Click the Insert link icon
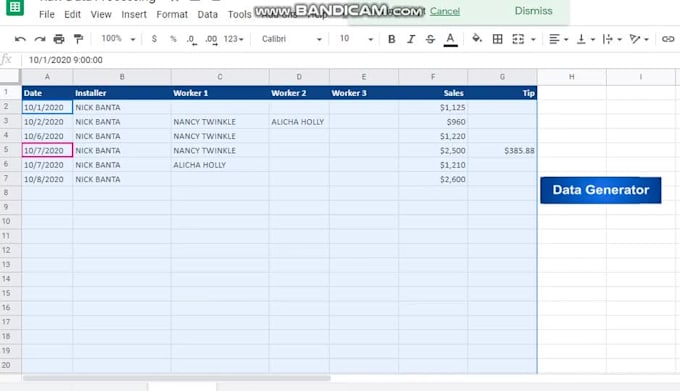Viewport: 680px width, 391px height. click(x=668, y=39)
